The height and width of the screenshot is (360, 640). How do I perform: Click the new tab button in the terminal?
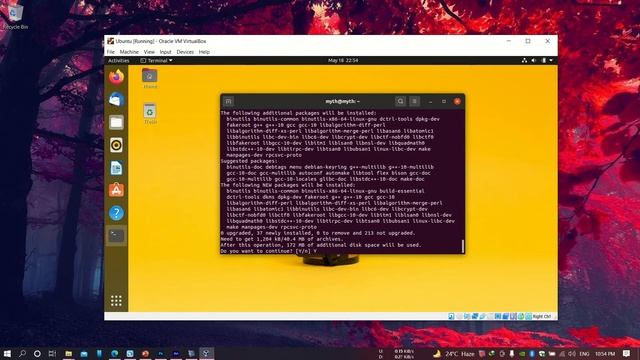coord(228,101)
